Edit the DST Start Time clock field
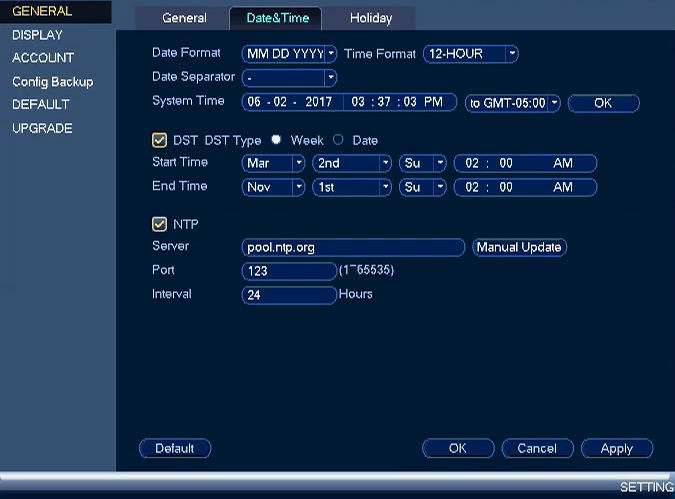The image size is (675, 499). [526, 163]
